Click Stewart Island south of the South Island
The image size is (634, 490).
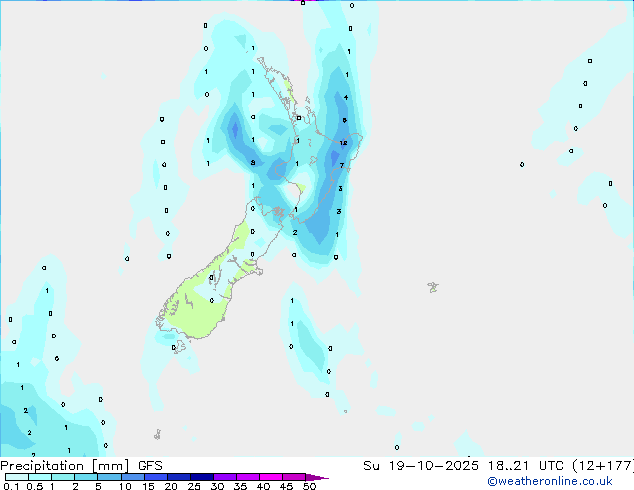179,347
